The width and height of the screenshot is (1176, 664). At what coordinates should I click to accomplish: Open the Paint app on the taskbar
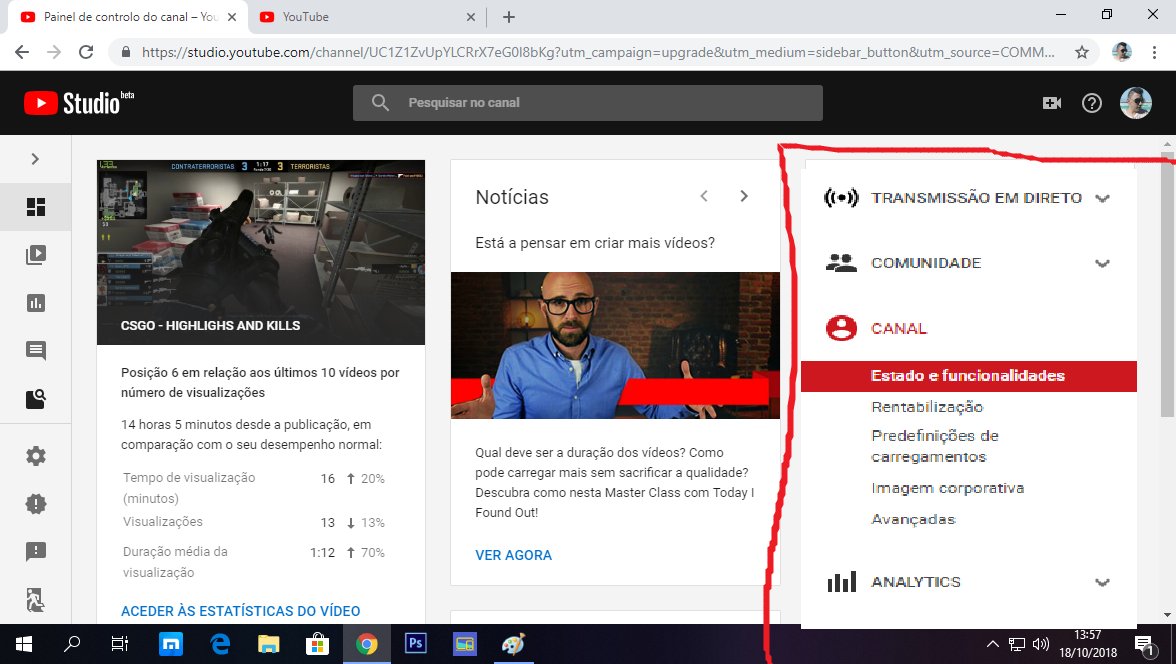514,644
